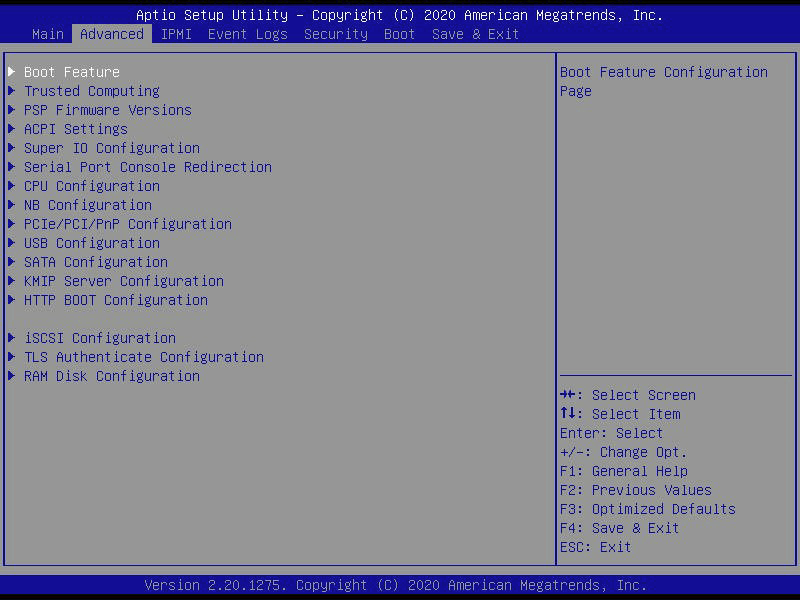Click the Aptio Setup Utility title text
This screenshot has height=600, width=800.
(399, 15)
